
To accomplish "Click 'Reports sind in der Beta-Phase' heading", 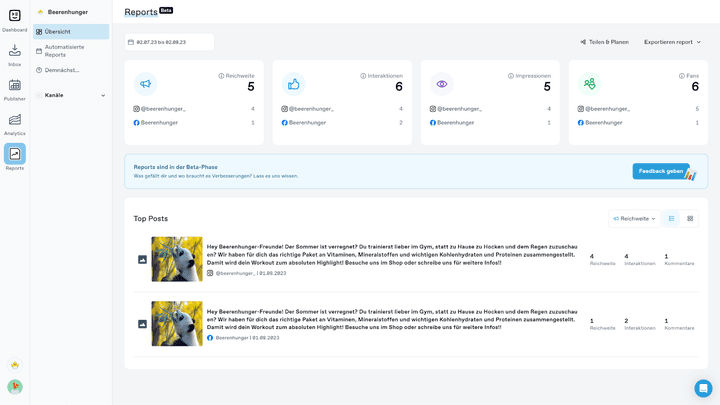I will tap(175, 167).
